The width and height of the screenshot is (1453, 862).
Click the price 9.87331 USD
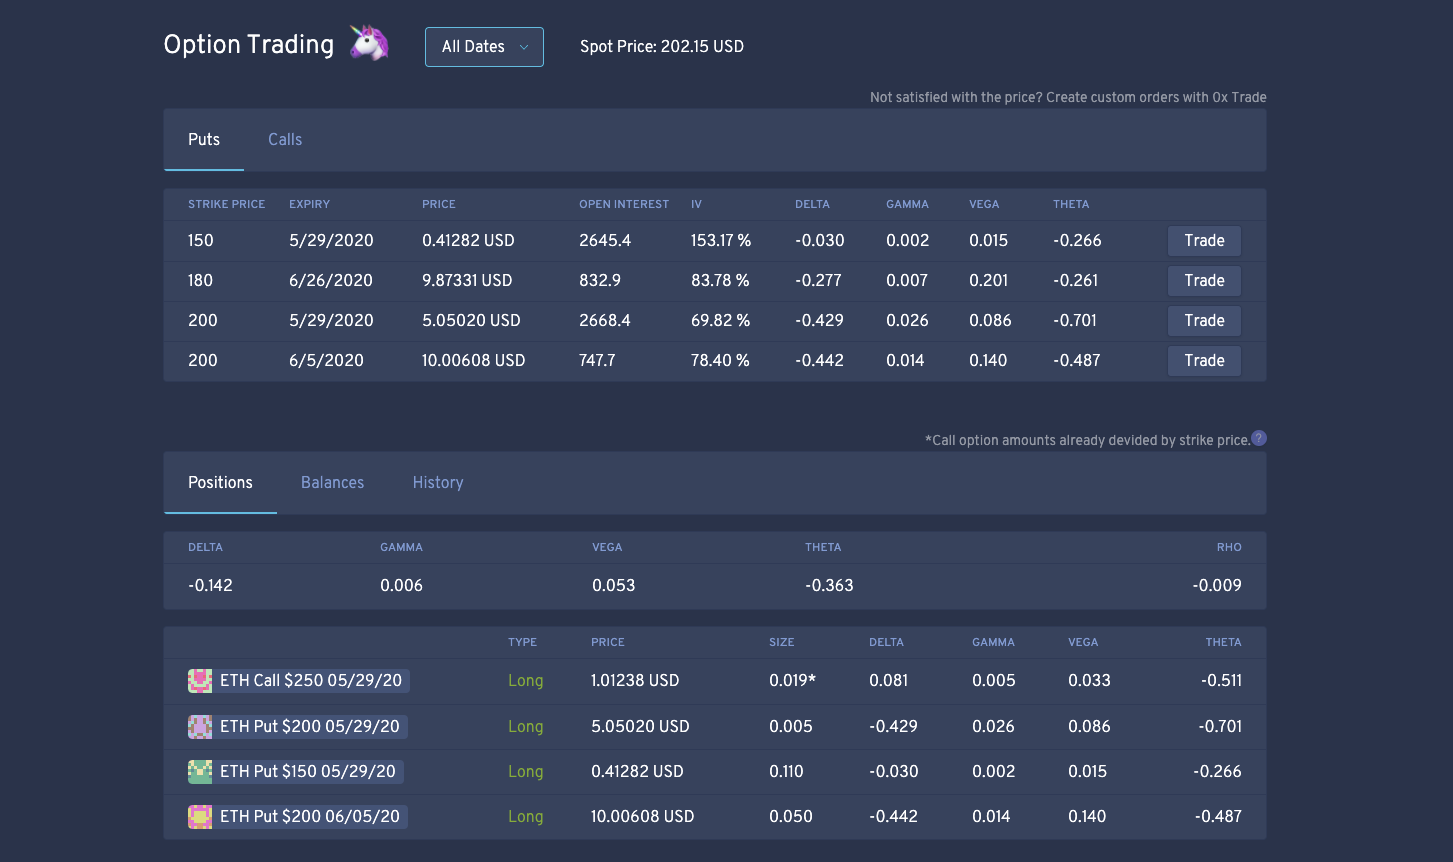[467, 281]
